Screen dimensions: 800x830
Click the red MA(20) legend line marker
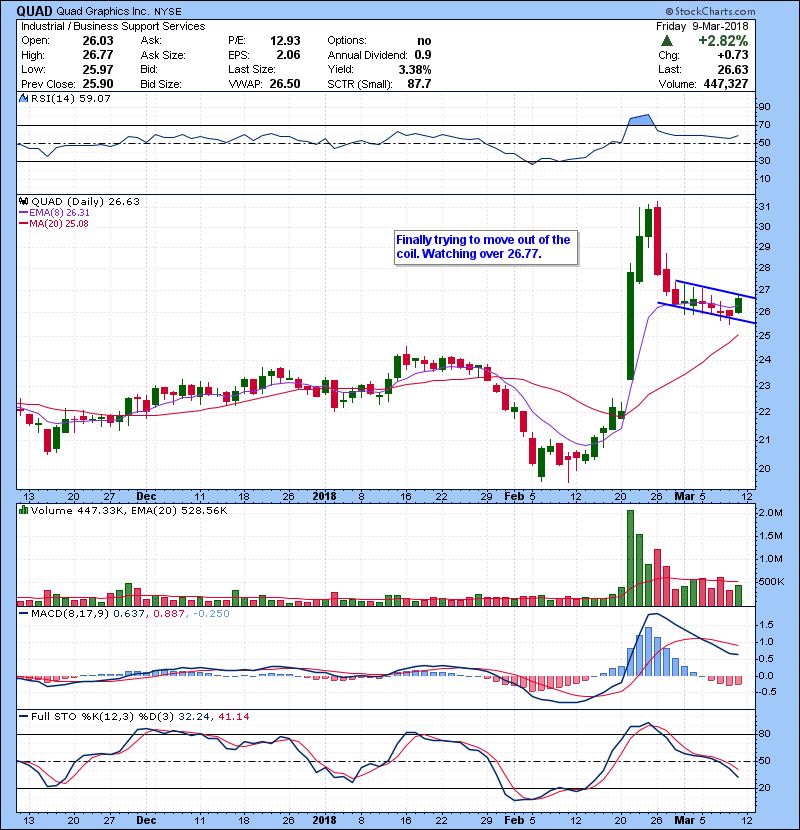point(23,224)
